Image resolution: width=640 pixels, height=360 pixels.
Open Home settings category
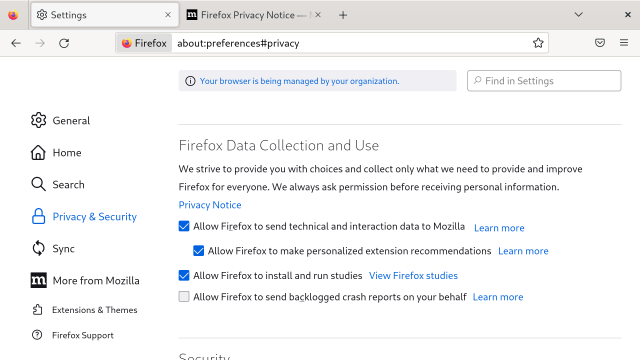56,153
